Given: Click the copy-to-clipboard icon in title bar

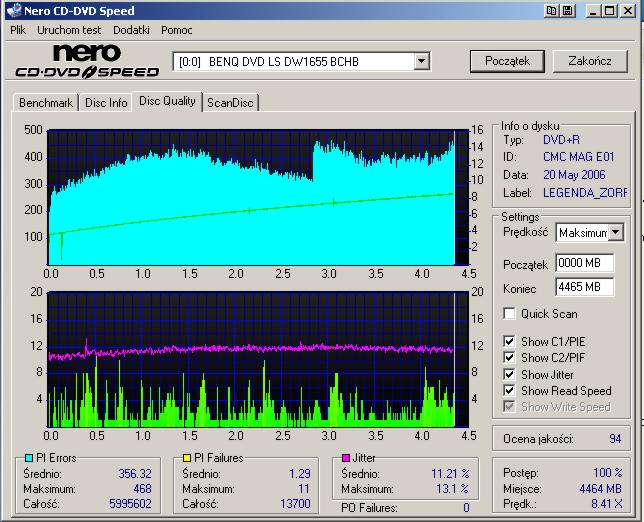Looking at the screenshot, I should point(551,11).
